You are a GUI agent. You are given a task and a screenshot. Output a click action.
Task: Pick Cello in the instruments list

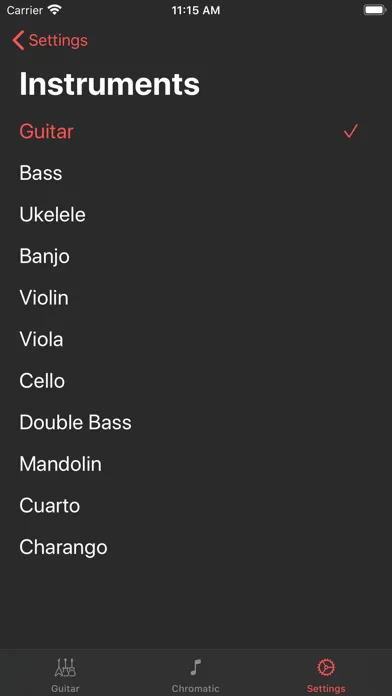click(x=196, y=381)
